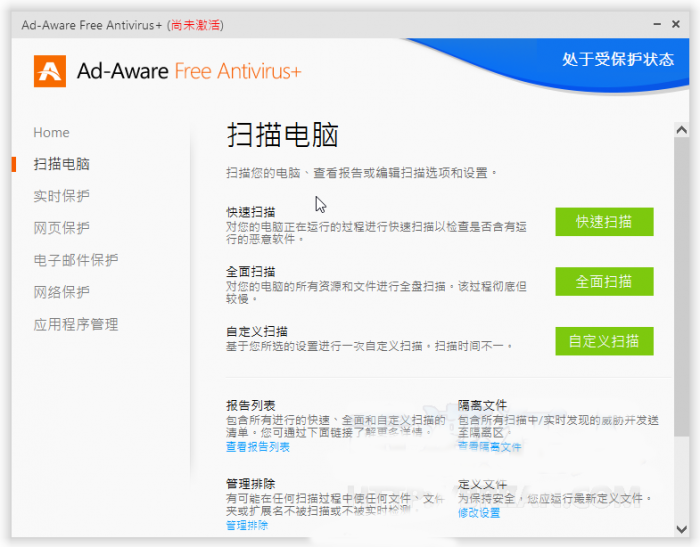Click the 快速扫描 section heading text
Screen dimensions: 700x547
(250, 212)
